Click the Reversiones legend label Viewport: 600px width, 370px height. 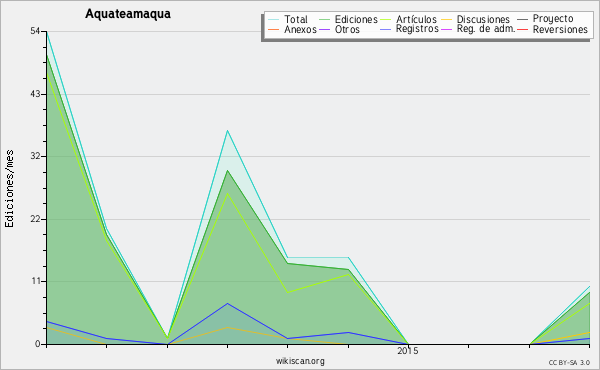coord(560,29)
